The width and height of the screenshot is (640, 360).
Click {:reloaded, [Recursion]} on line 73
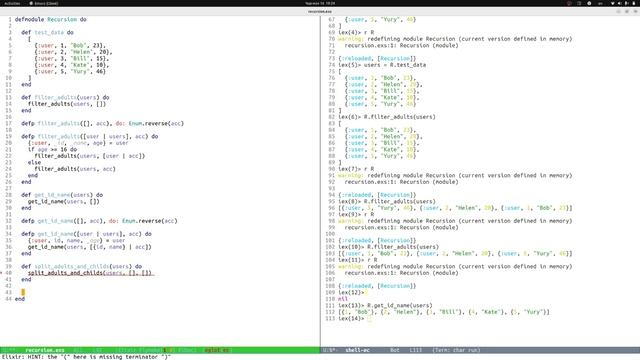coord(377,58)
